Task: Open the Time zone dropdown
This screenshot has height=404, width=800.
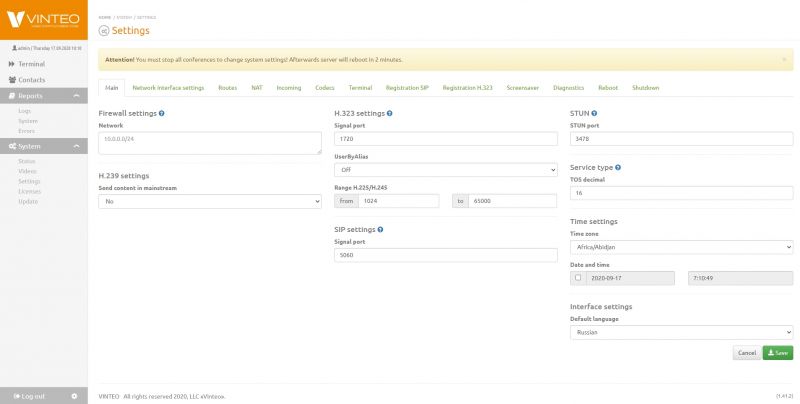Action: click(682, 247)
